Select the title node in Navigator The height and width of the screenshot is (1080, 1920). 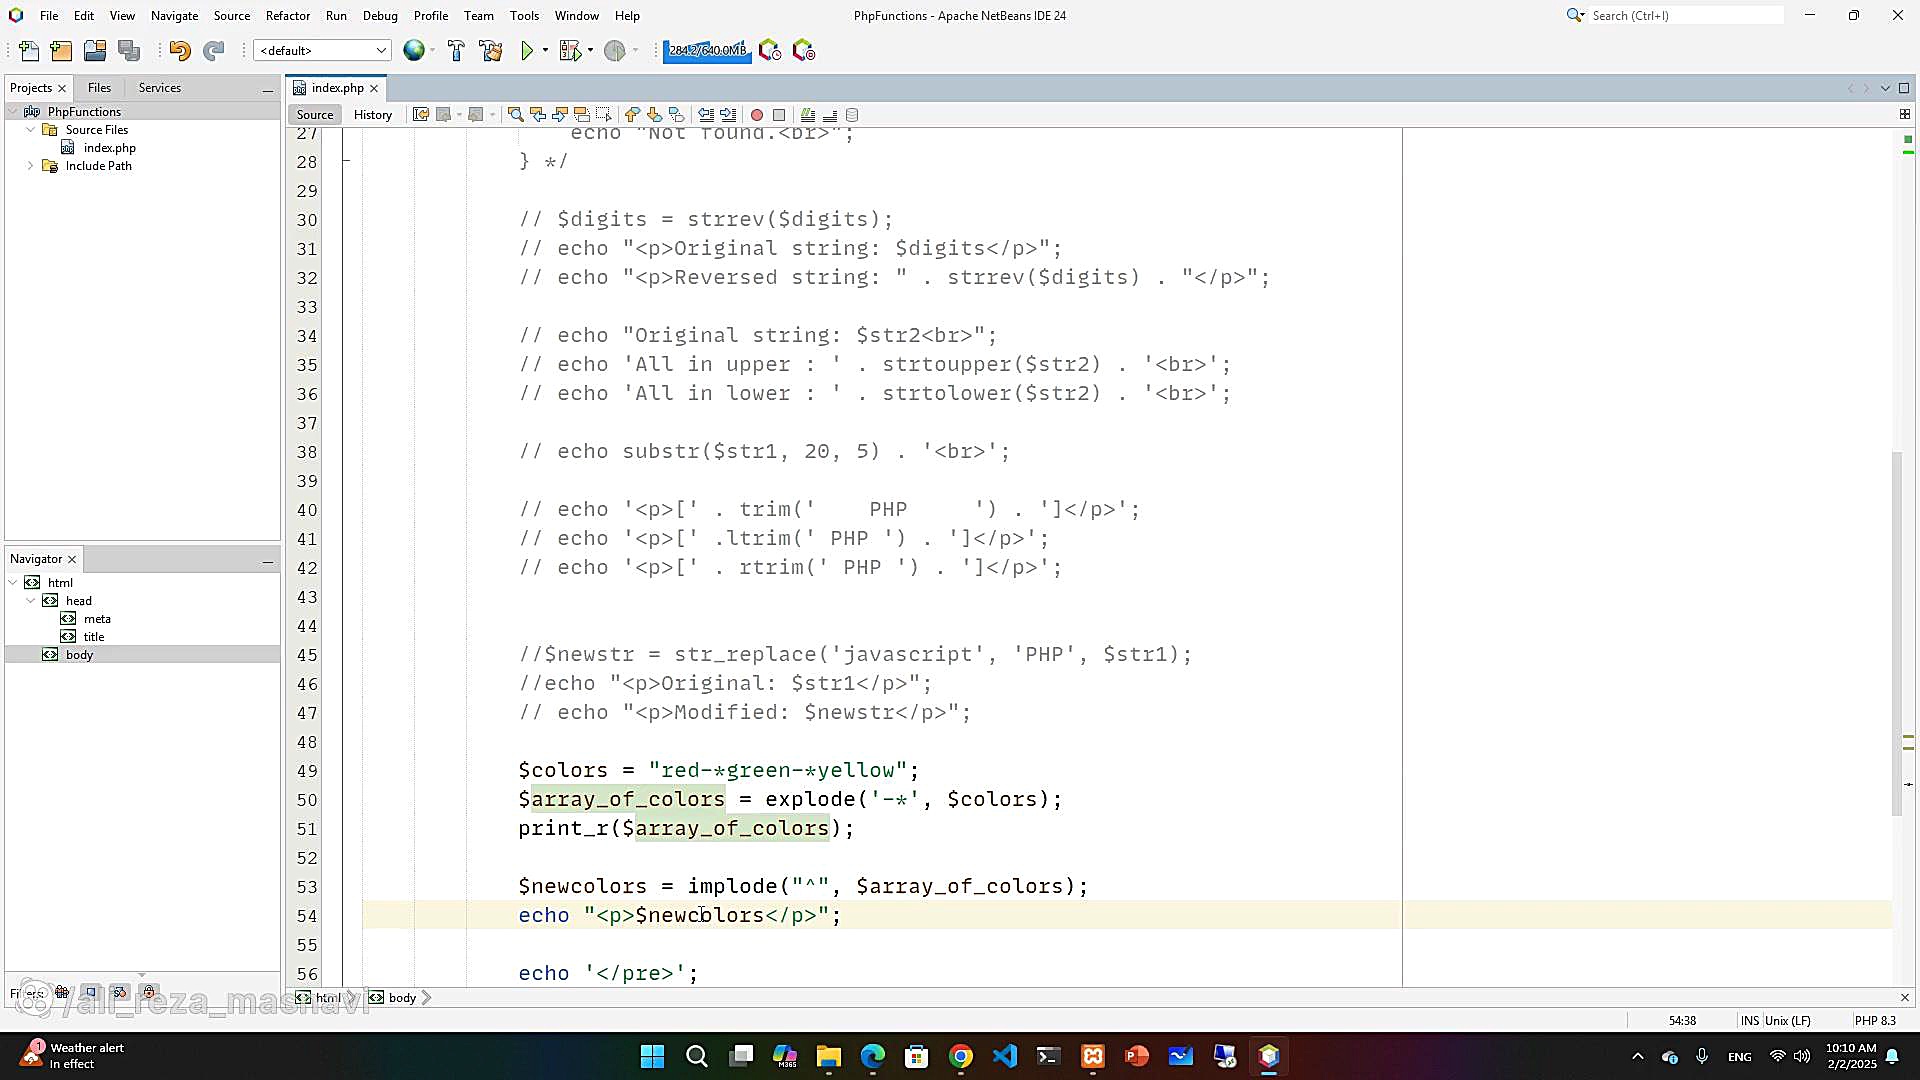94,637
